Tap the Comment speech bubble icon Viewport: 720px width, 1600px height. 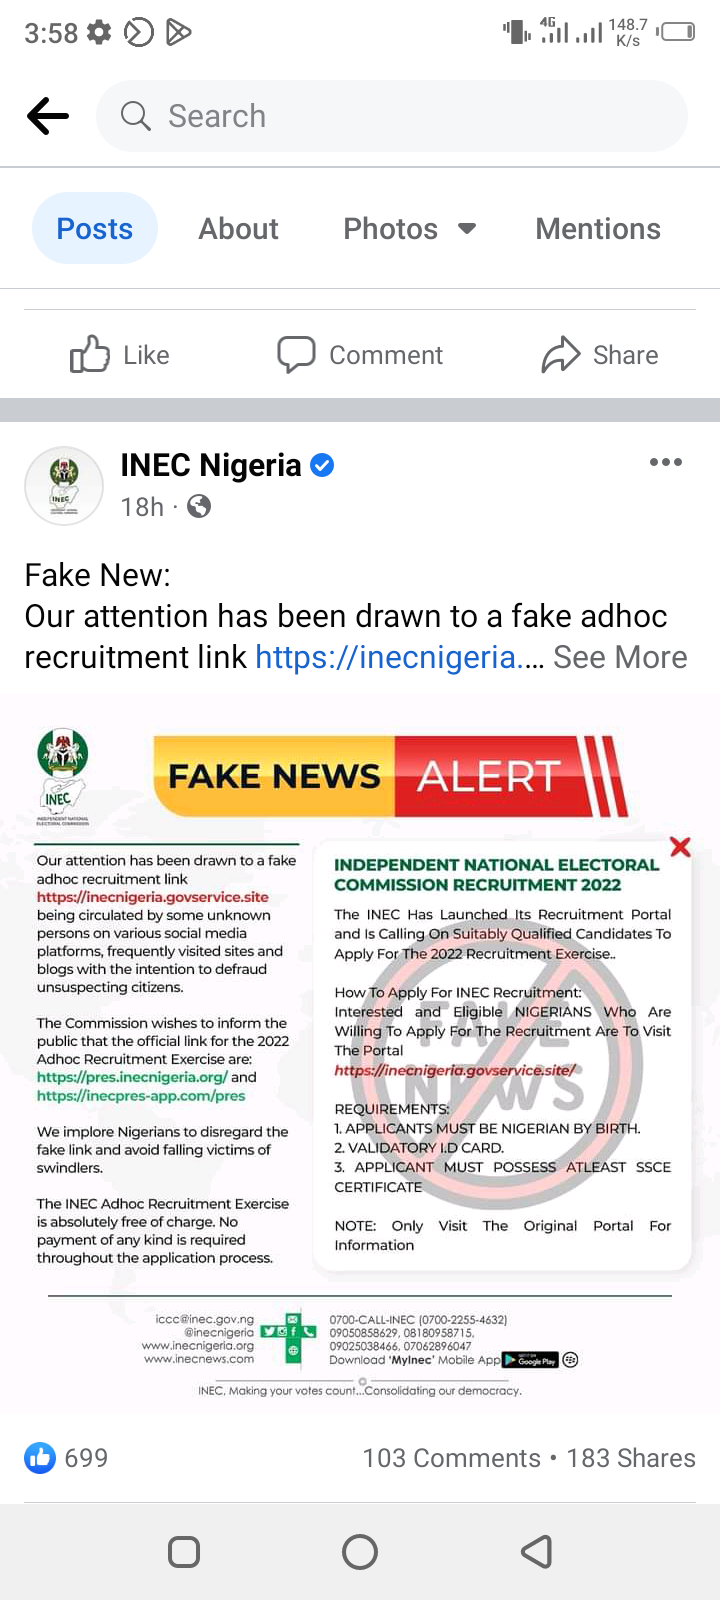pos(296,354)
